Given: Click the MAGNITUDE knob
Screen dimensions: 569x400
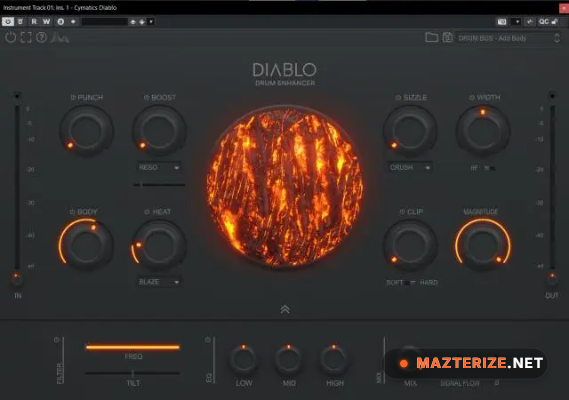Looking at the screenshot, I should click(x=483, y=245).
